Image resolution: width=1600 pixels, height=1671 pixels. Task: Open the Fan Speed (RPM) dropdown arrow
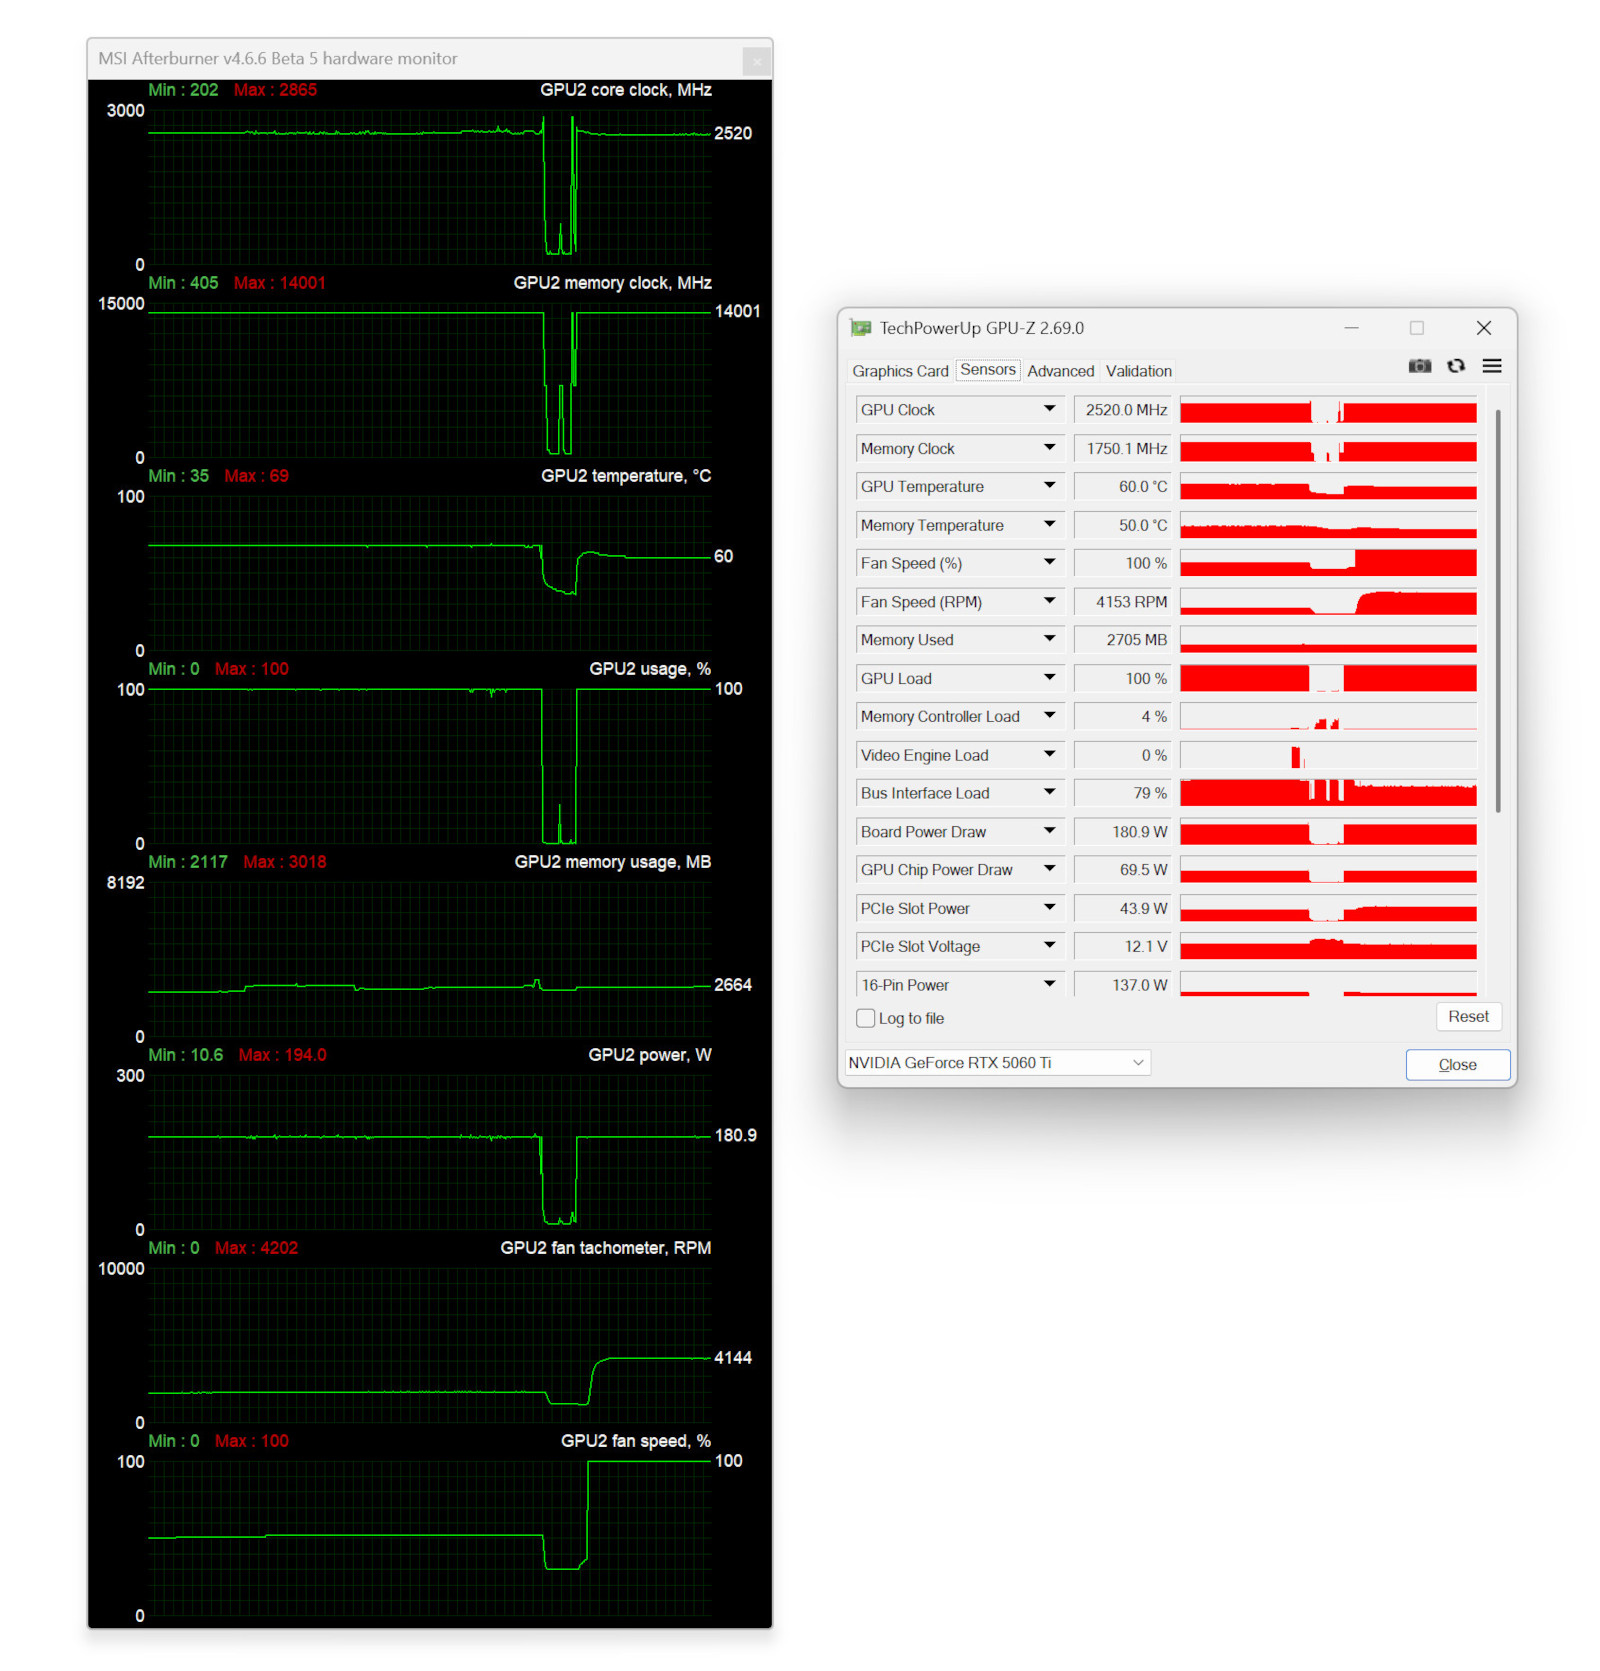[1049, 601]
